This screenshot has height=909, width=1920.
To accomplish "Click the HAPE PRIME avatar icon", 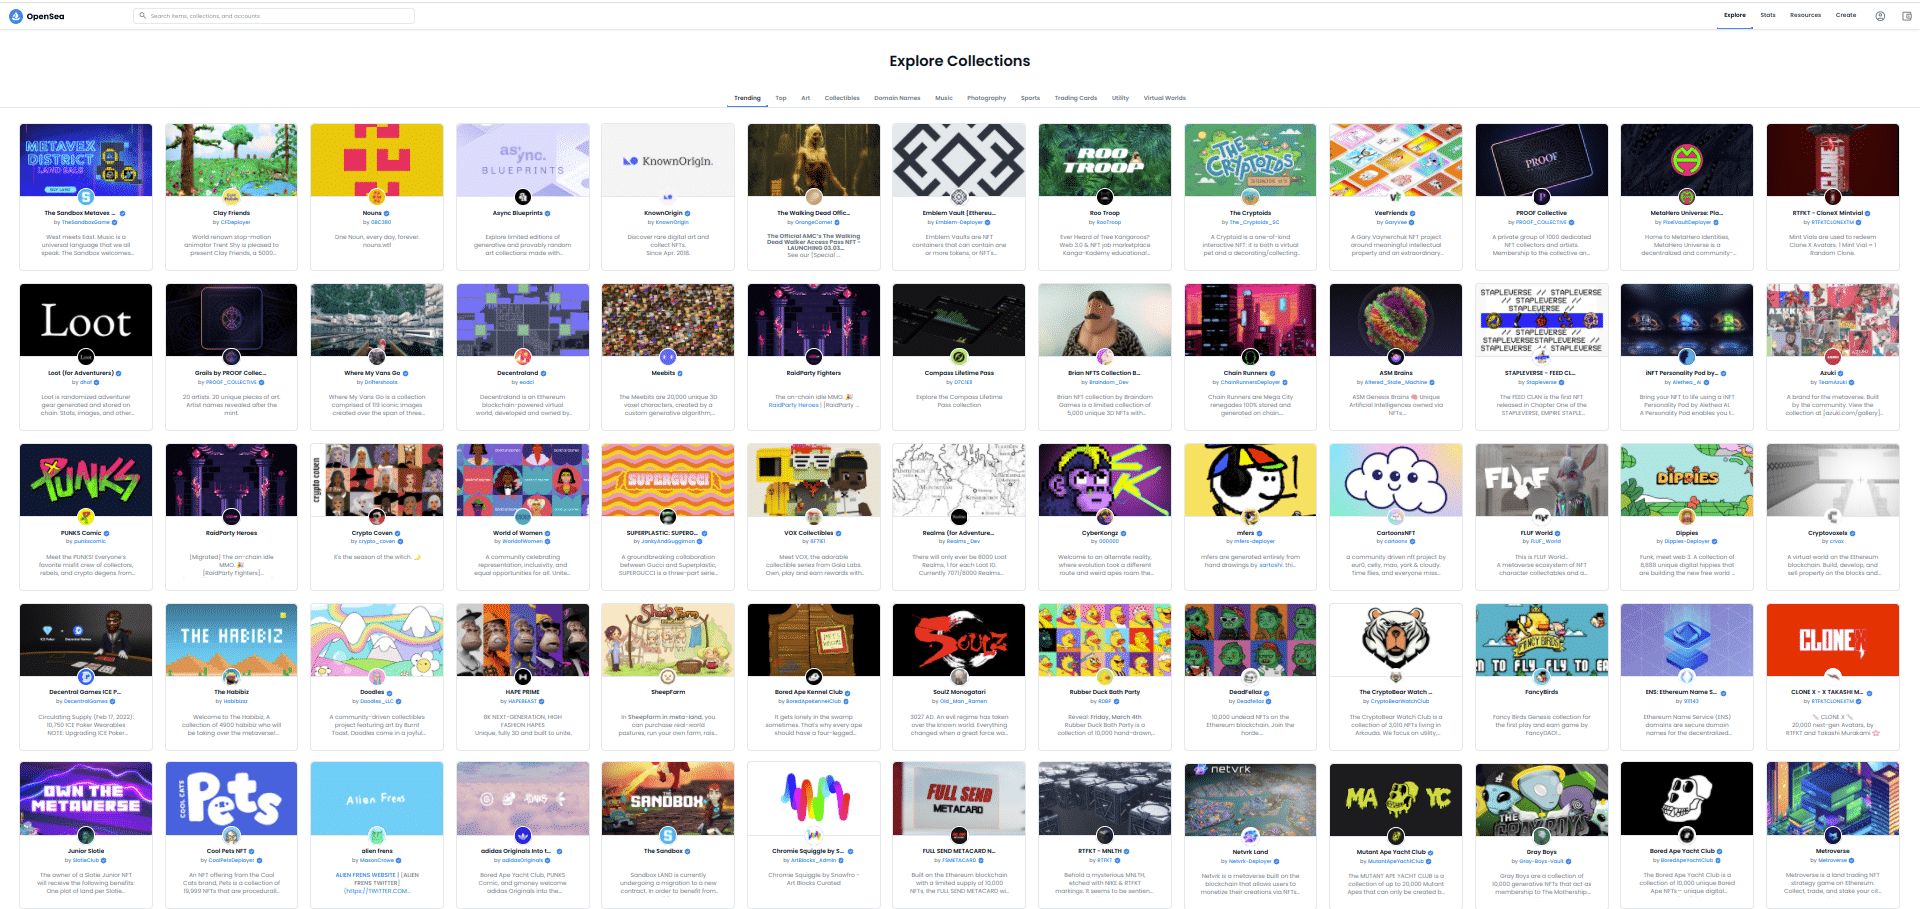I will 522,677.
